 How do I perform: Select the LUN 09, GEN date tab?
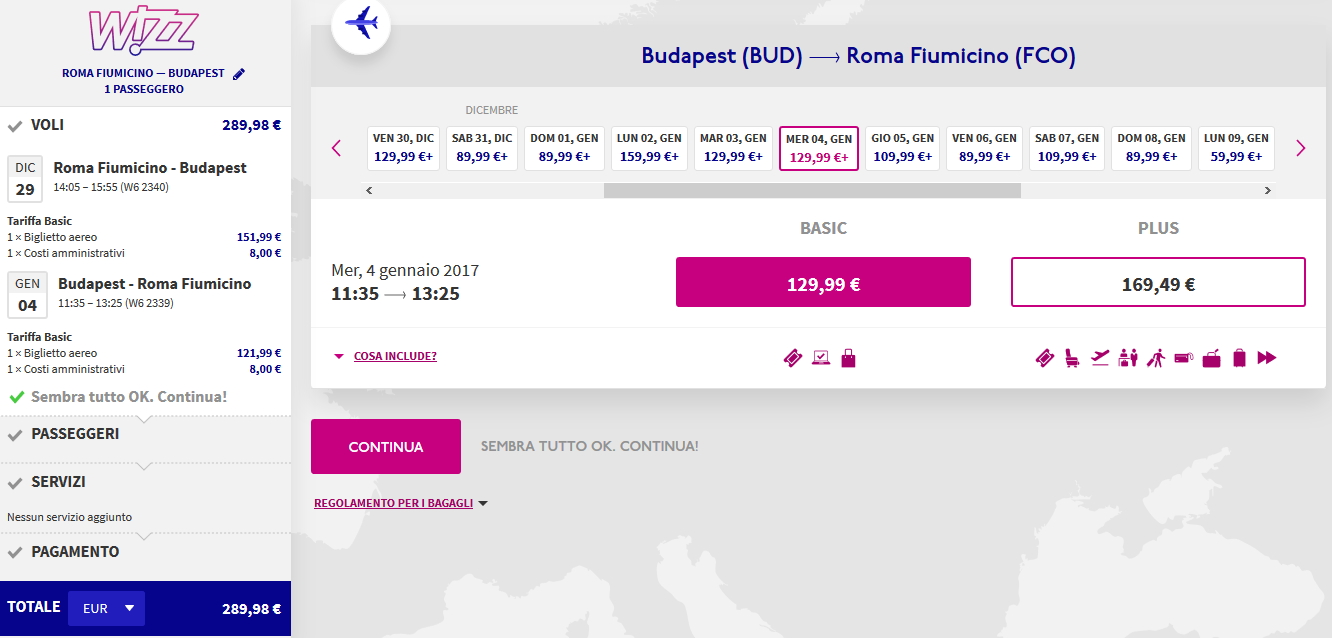click(1235, 148)
